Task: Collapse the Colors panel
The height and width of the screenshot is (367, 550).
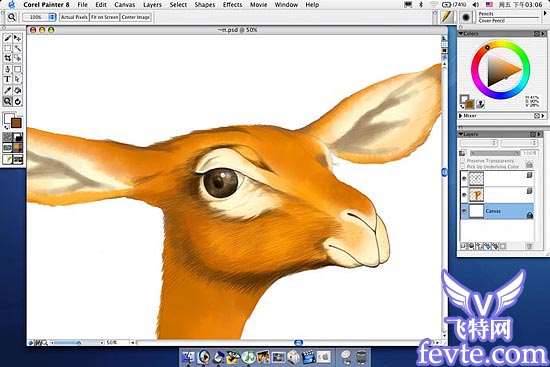Action: tap(461, 34)
